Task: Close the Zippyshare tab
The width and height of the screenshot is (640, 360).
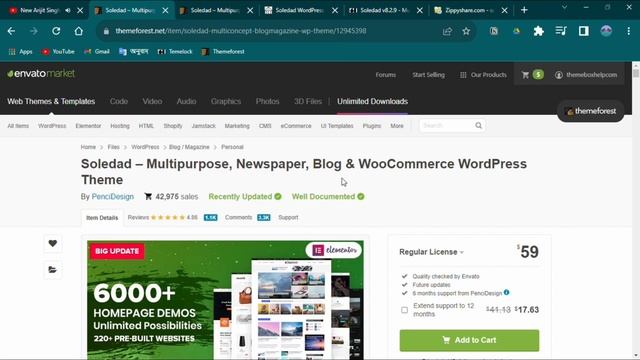Action: pyautogui.click(x=504, y=10)
